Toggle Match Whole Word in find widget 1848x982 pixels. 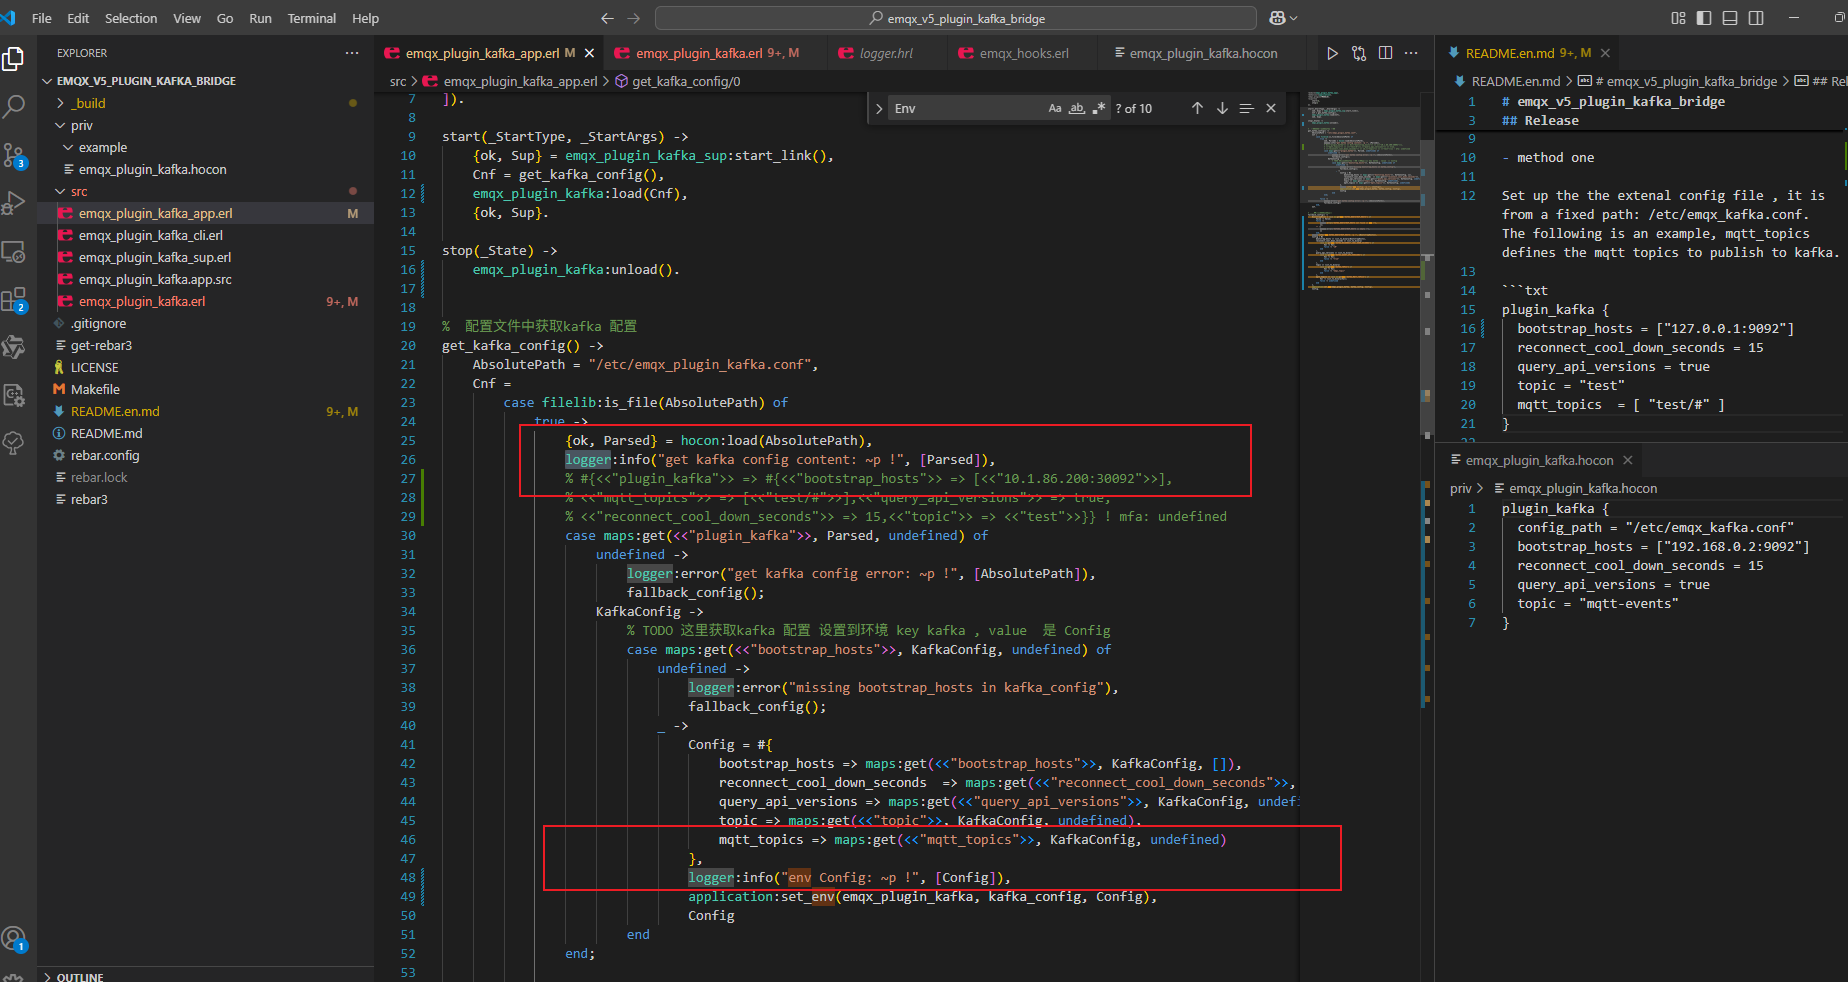coord(1077,108)
